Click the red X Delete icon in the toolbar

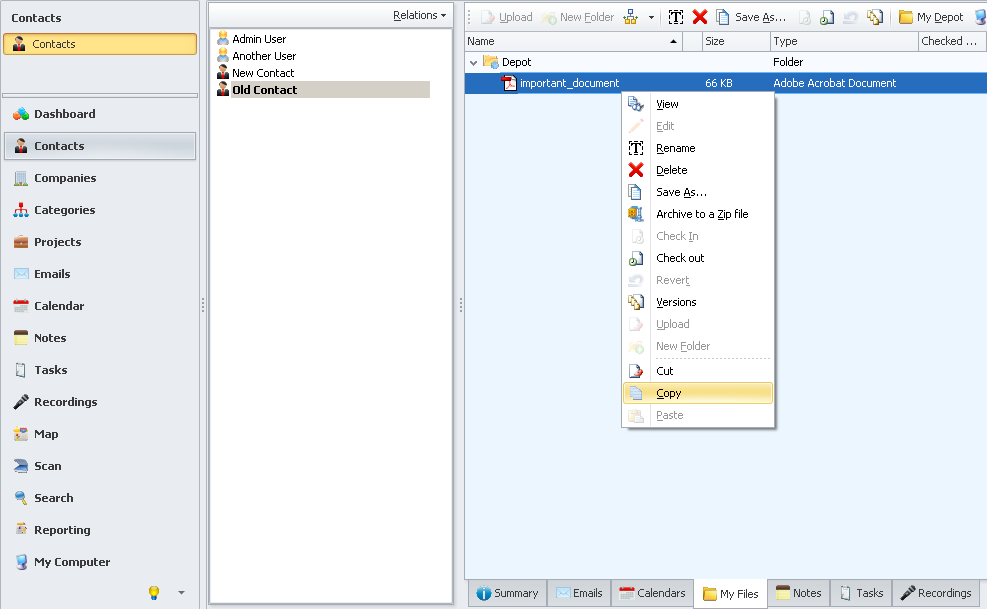tap(700, 17)
